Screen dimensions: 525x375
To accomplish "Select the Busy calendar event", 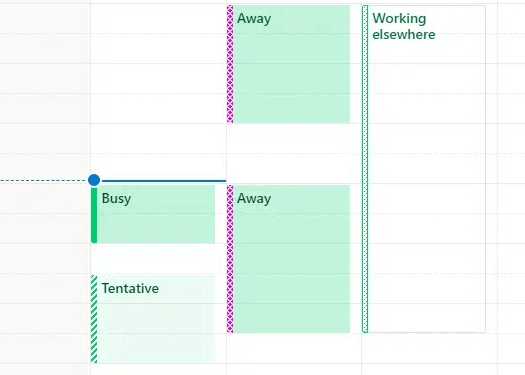I will pyautogui.click(x=153, y=214).
